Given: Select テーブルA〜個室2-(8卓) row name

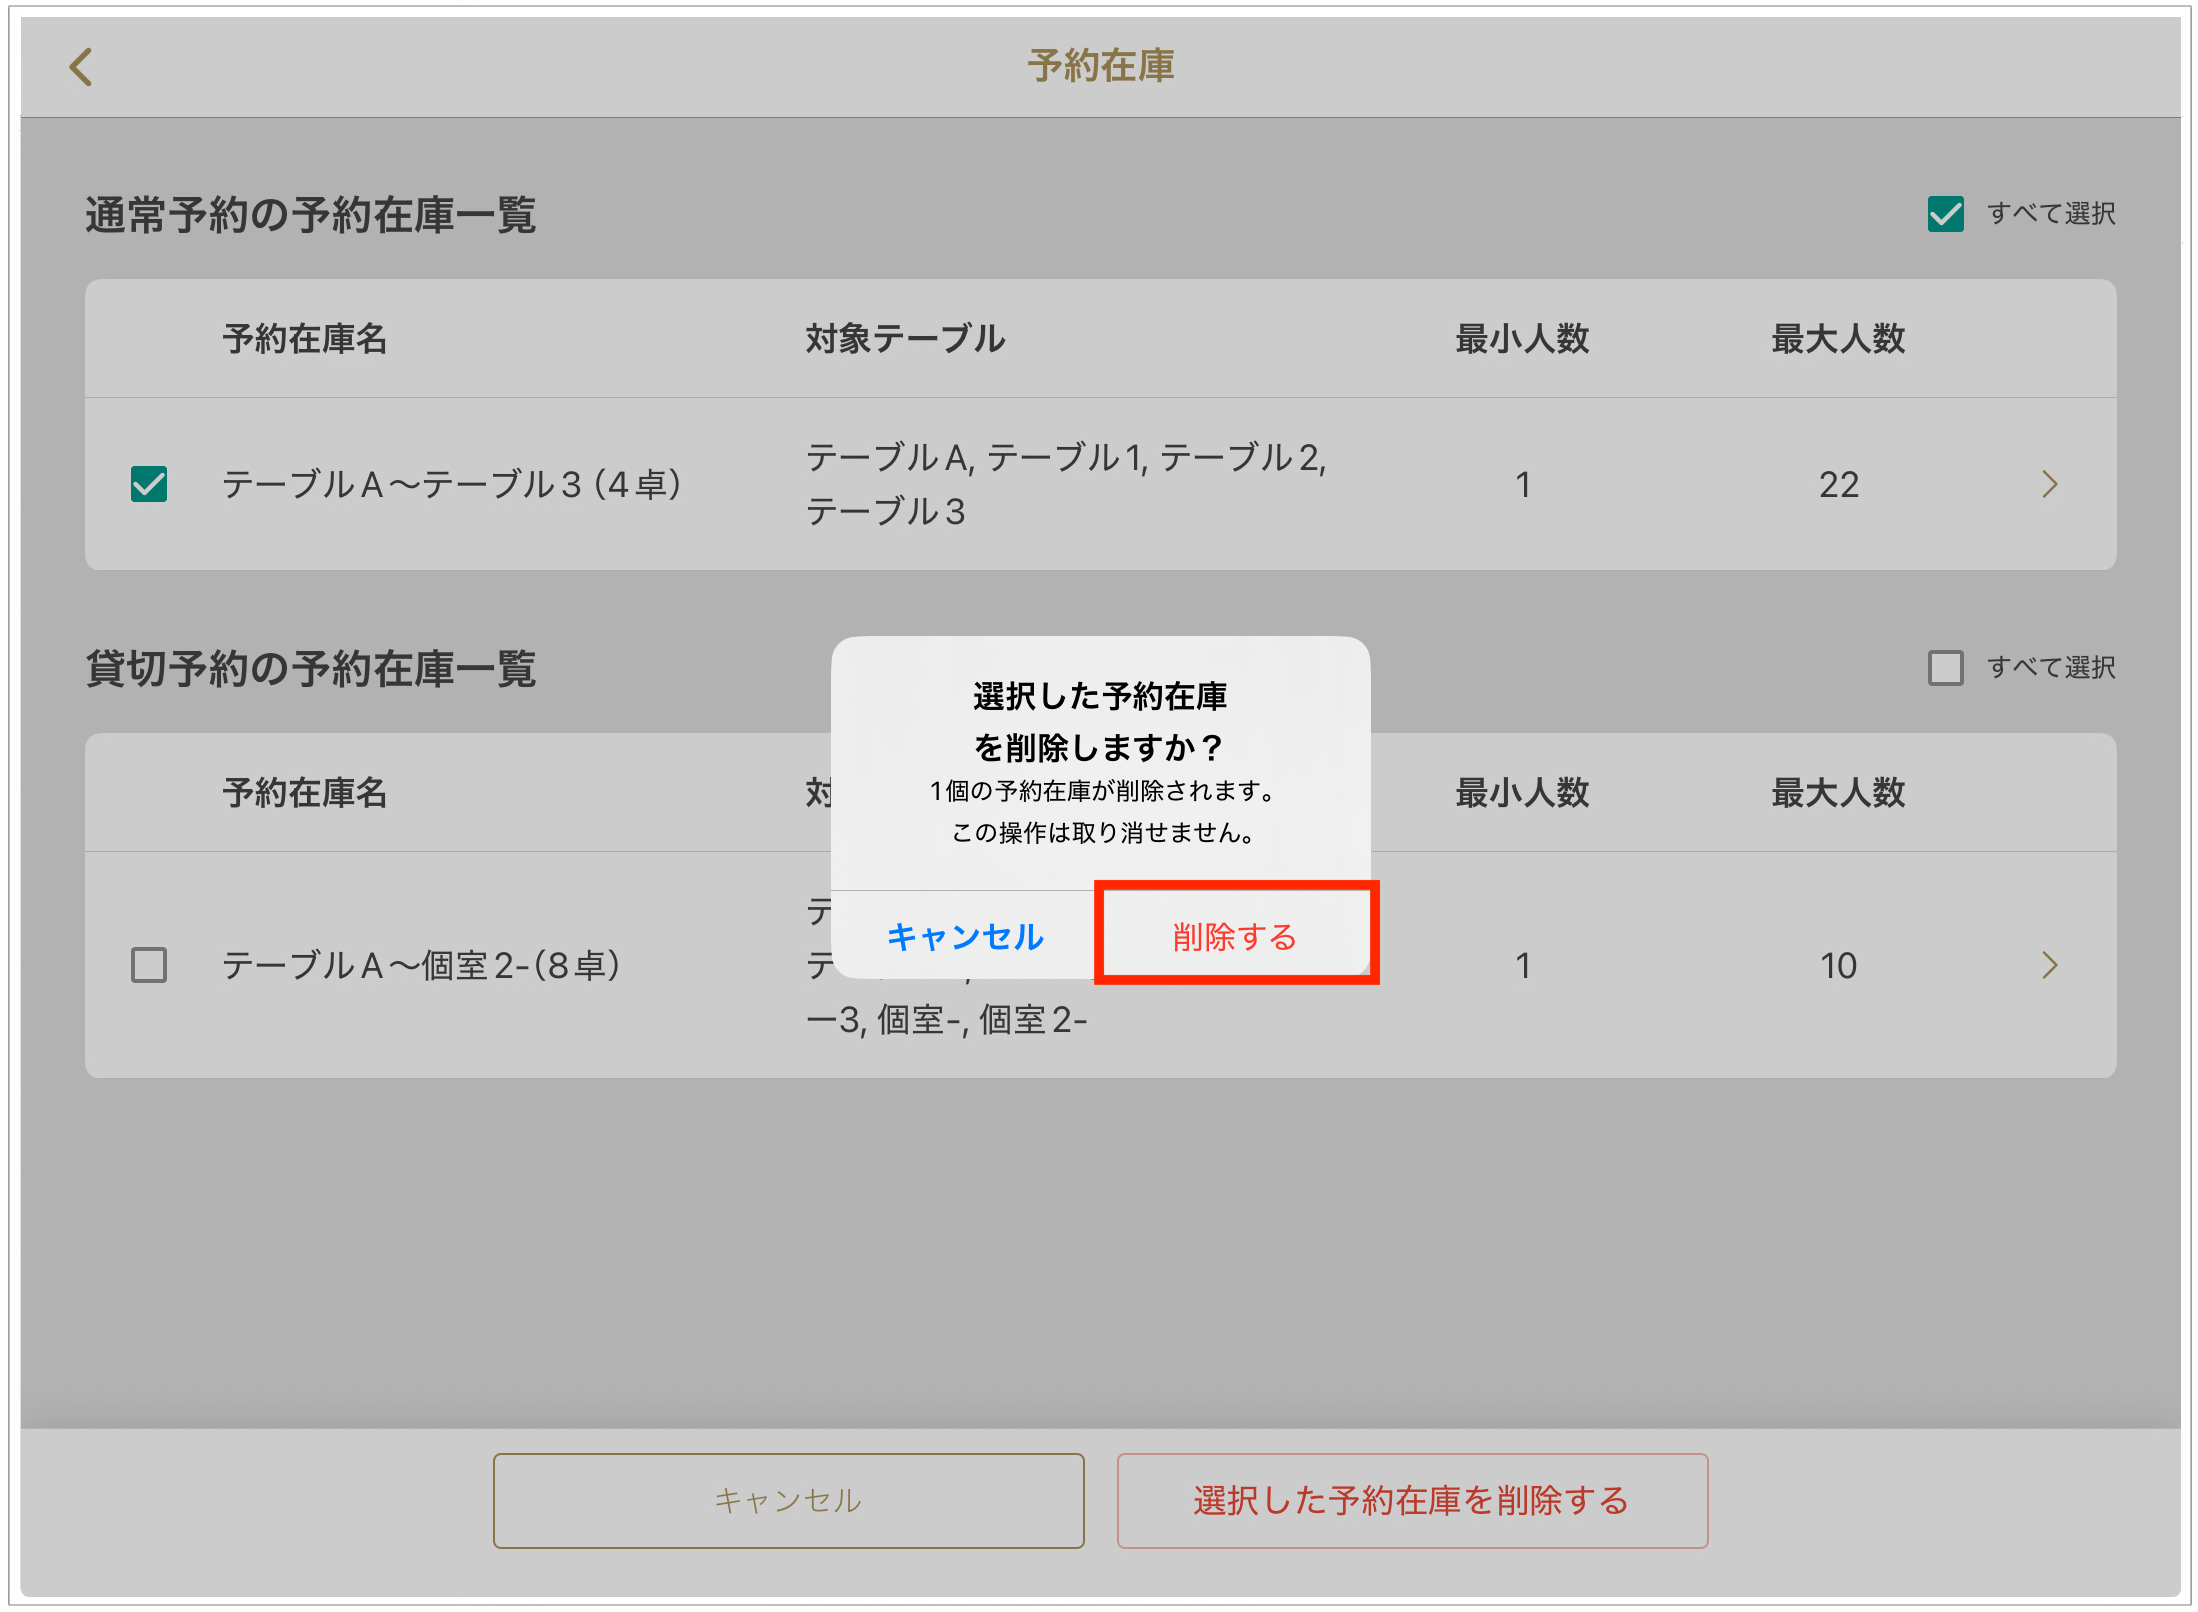Looking at the screenshot, I should click(421, 966).
